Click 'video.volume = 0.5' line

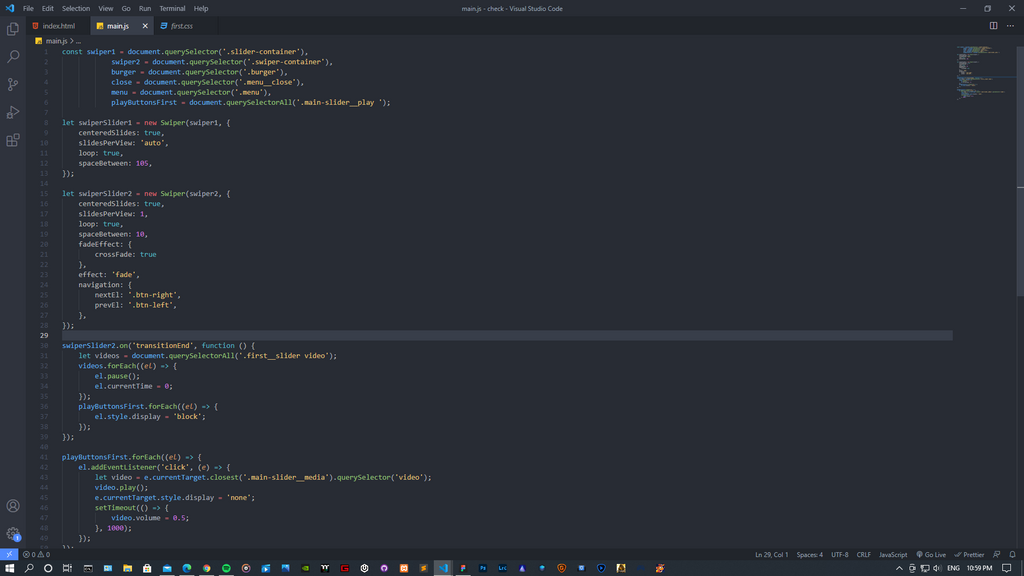pyautogui.click(x=150, y=518)
